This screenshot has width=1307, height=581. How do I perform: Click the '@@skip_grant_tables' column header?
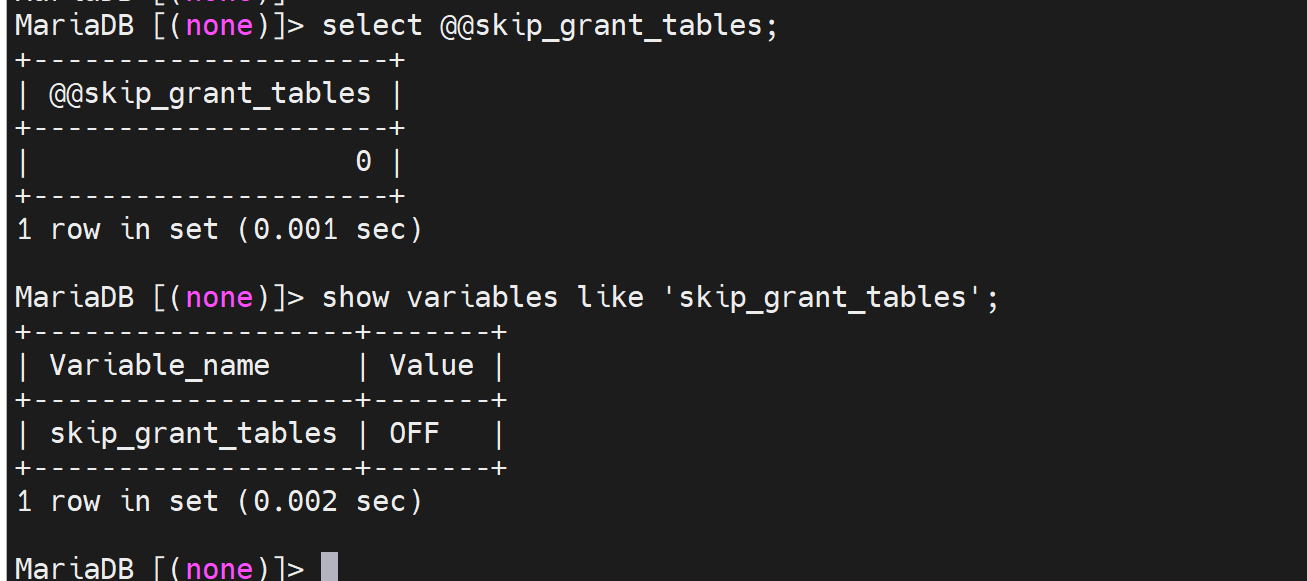pyautogui.click(x=210, y=94)
